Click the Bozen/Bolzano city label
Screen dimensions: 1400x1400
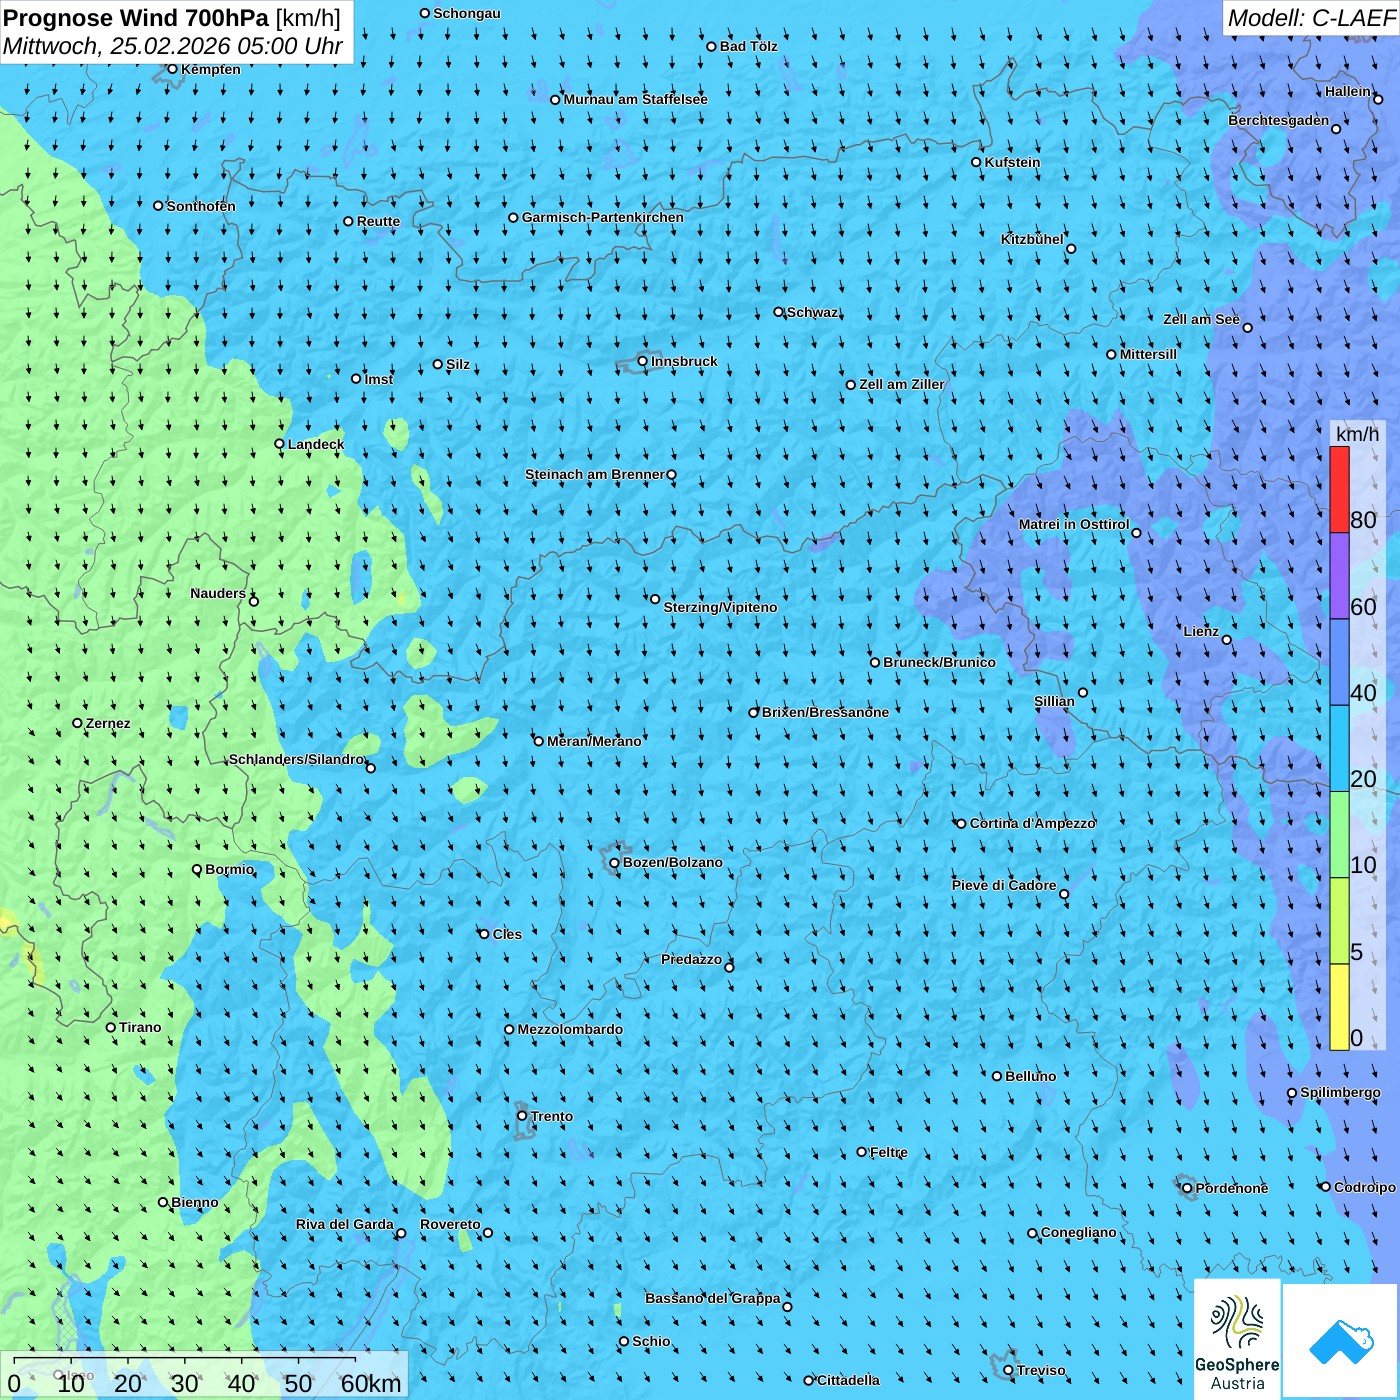point(672,862)
